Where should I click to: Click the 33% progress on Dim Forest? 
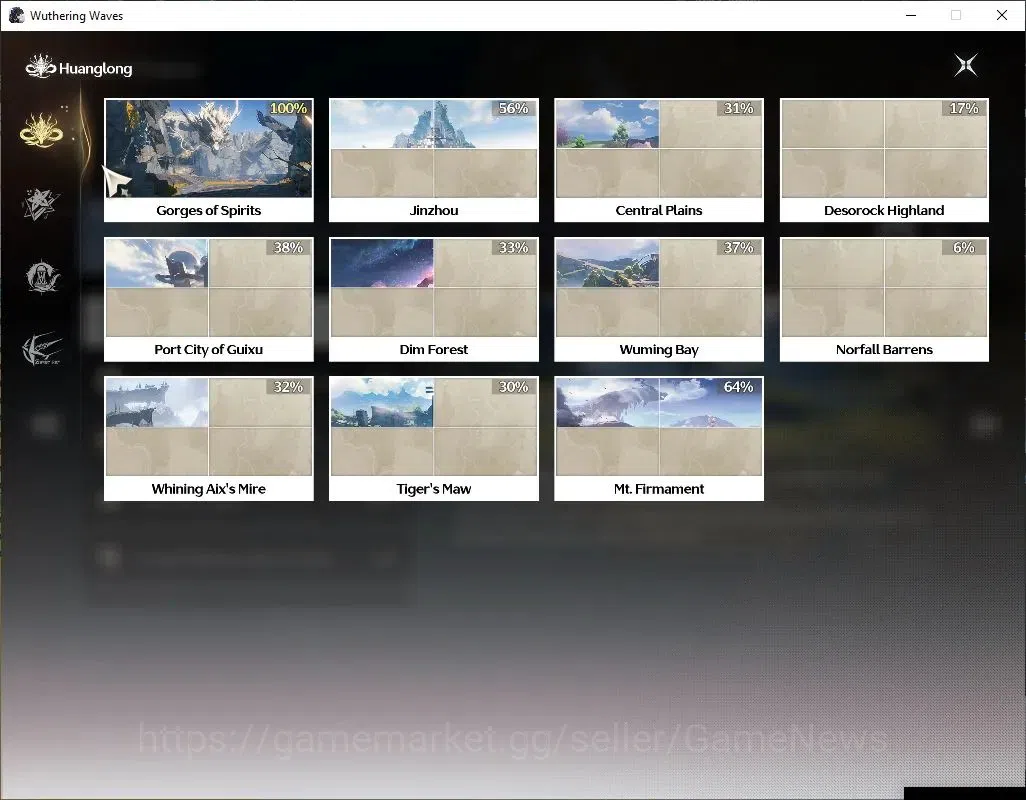click(x=514, y=248)
